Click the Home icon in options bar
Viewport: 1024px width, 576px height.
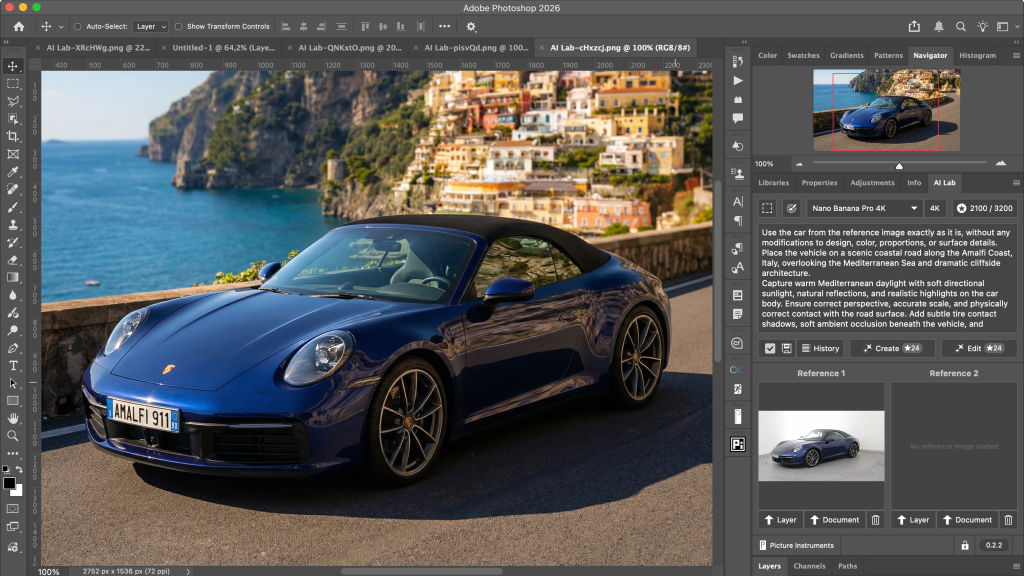[x=18, y=26]
